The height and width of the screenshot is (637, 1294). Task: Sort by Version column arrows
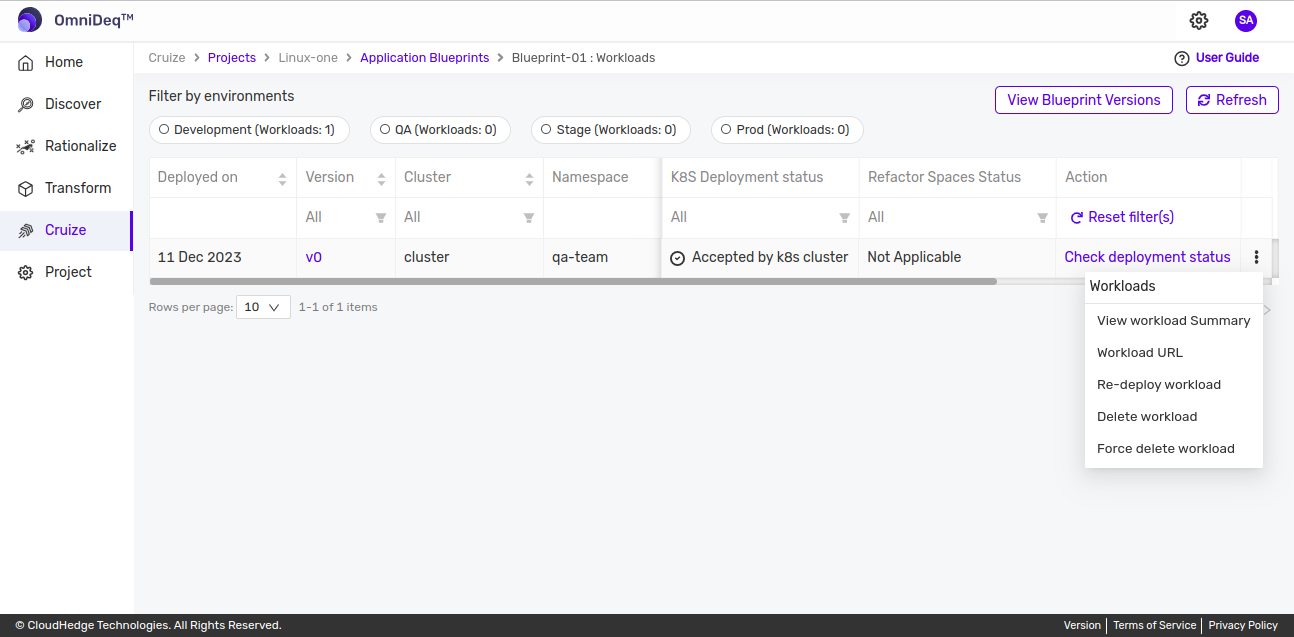(x=381, y=179)
